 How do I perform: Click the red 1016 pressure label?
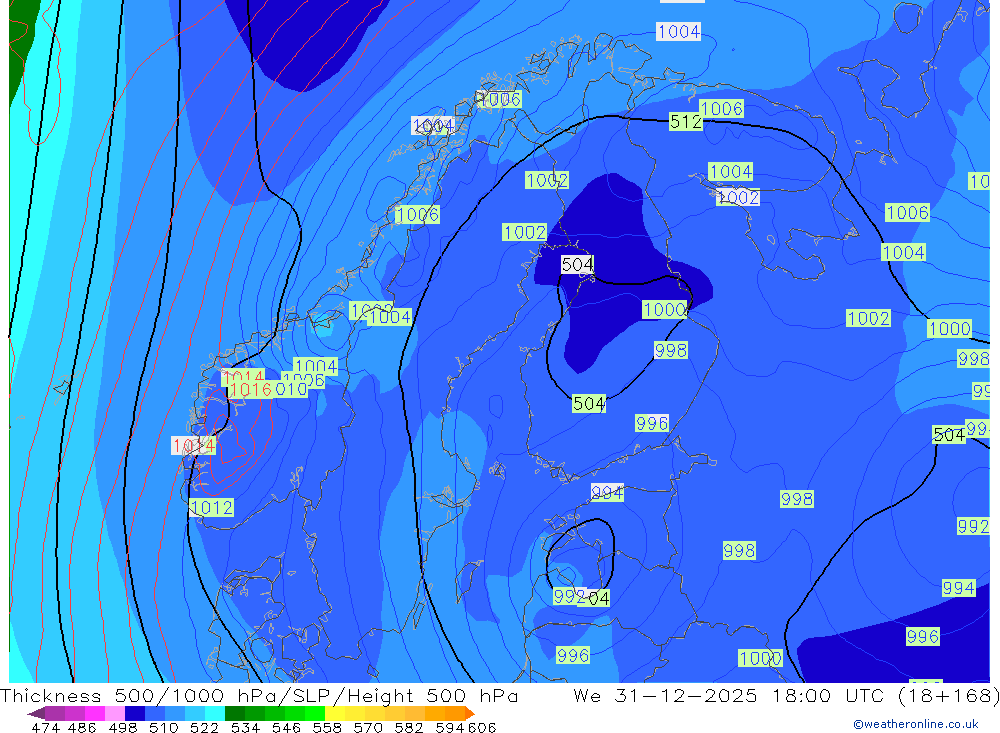(250, 389)
